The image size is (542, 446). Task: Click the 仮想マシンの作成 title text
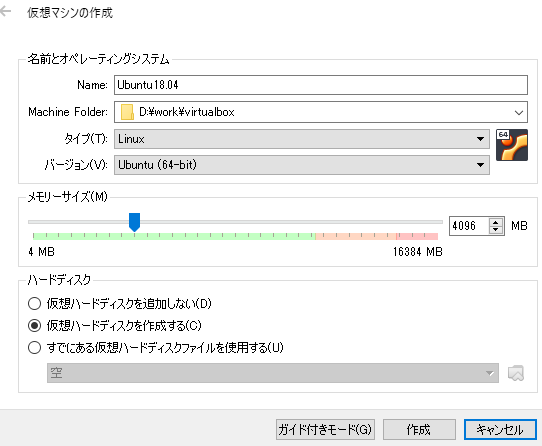(x=70, y=13)
